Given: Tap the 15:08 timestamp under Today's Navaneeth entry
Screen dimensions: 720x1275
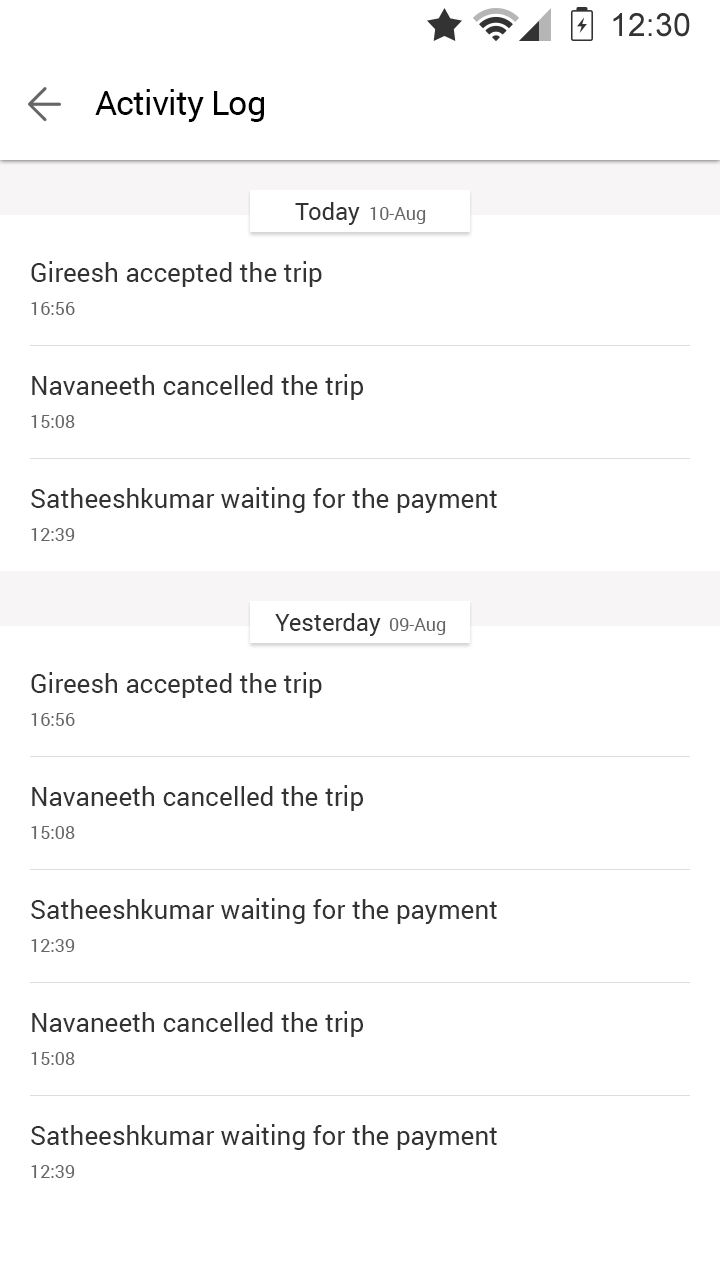Looking at the screenshot, I should [53, 422].
